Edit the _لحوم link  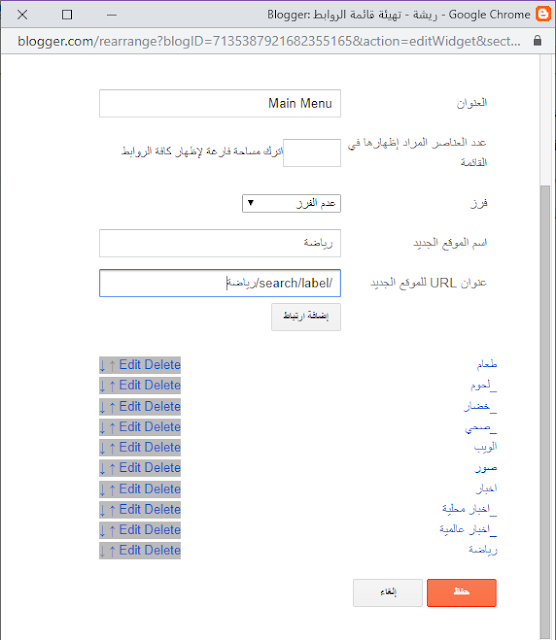point(130,385)
